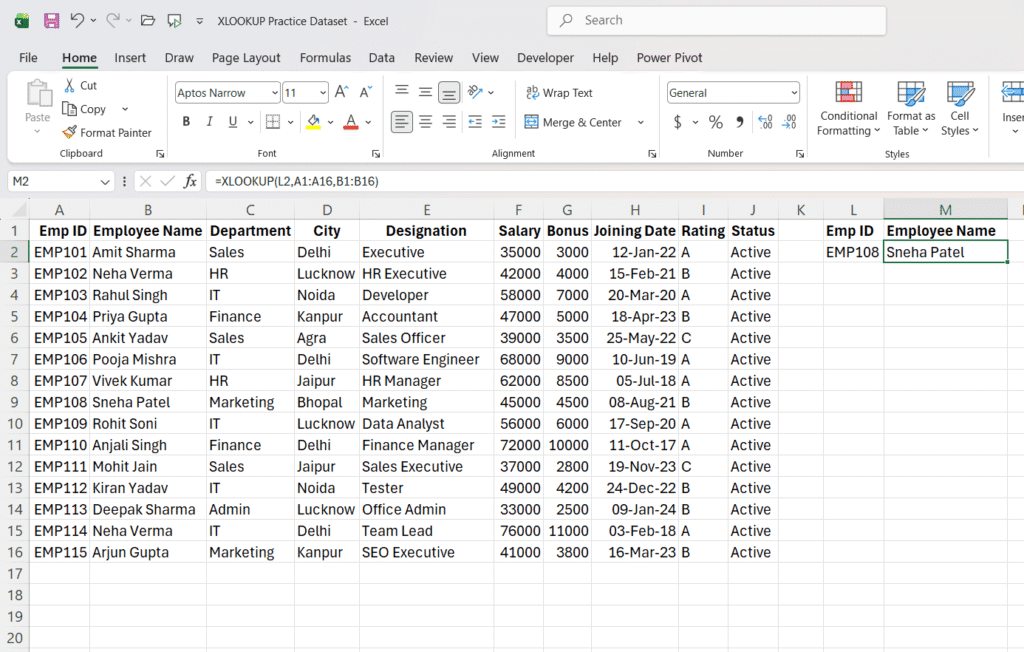Switch to the Formulas tab
The width and height of the screenshot is (1024, 652).
[x=325, y=57]
